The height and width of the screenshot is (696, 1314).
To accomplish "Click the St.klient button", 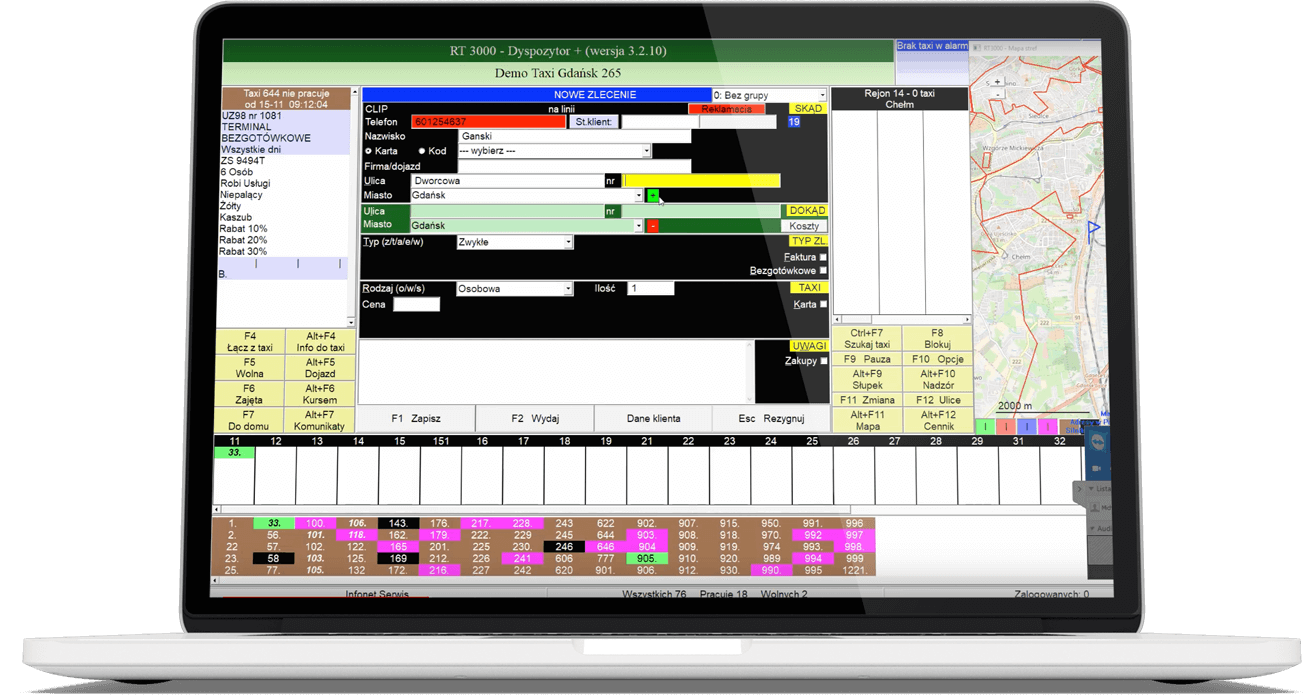I will click(594, 122).
